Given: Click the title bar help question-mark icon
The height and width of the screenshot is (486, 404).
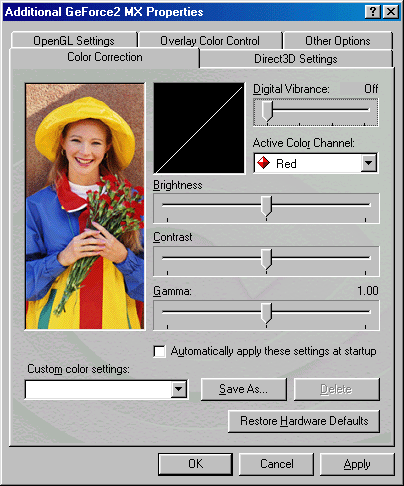Looking at the screenshot, I should point(373,12).
